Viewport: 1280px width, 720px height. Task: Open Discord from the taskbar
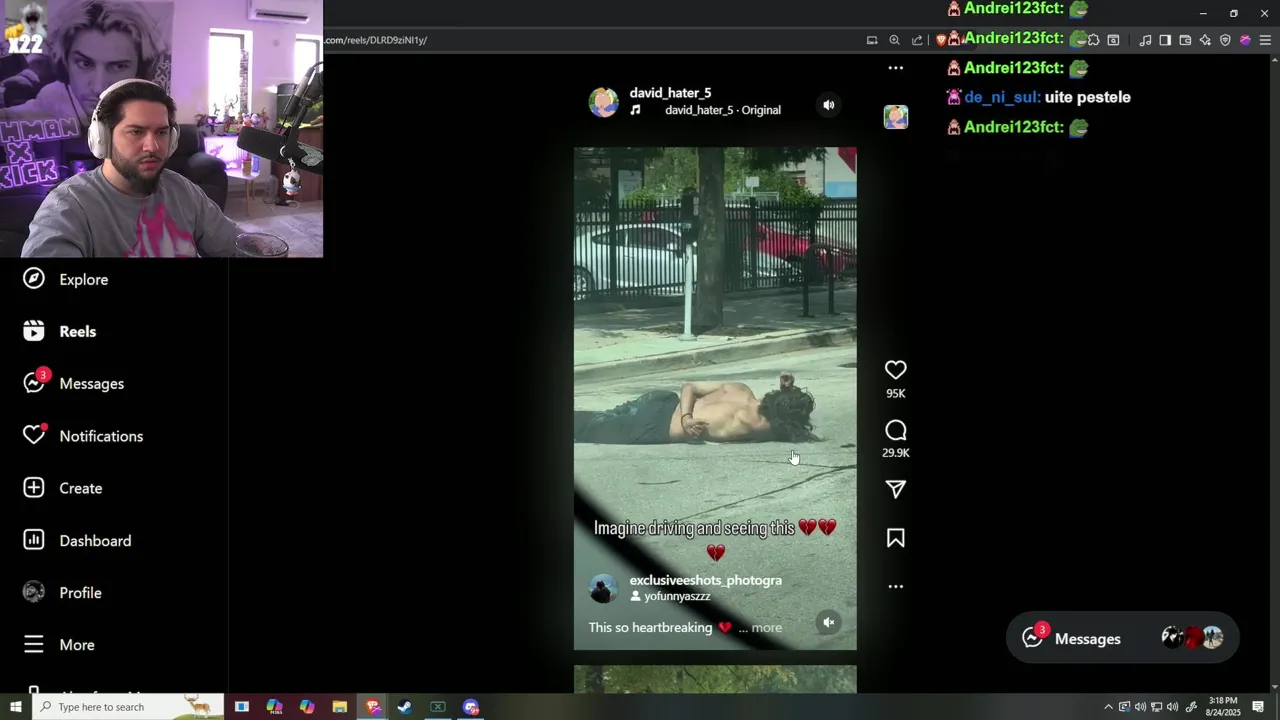pyautogui.click(x=471, y=707)
